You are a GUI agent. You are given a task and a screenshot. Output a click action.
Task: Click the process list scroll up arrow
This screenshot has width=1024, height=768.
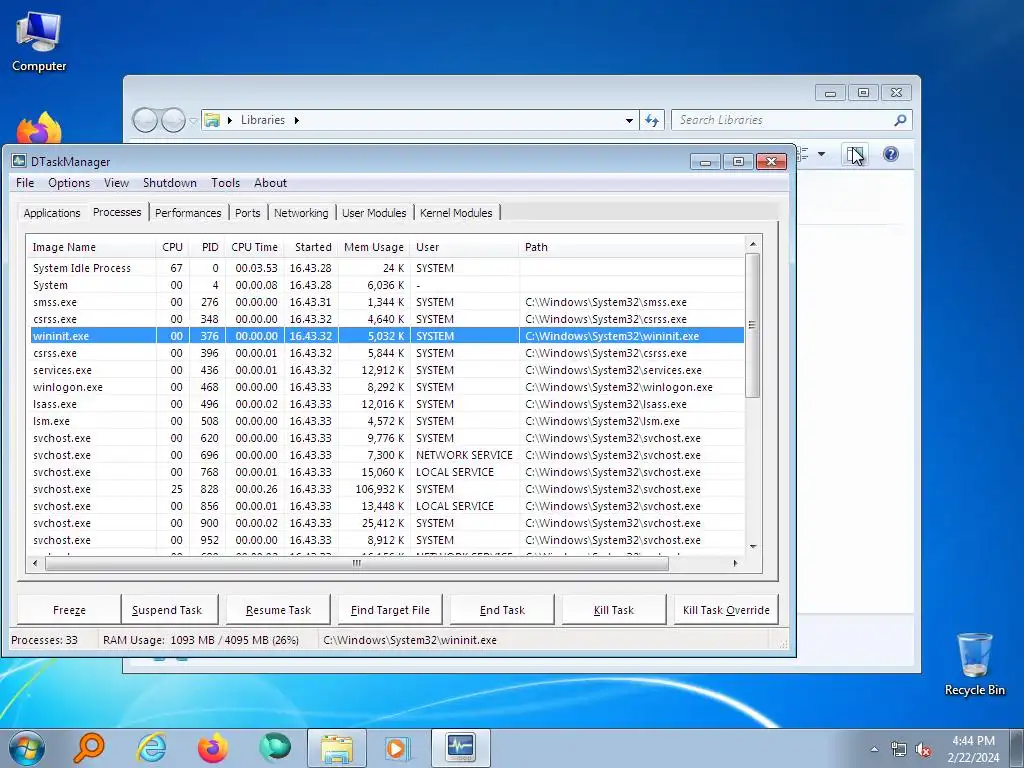pos(752,244)
